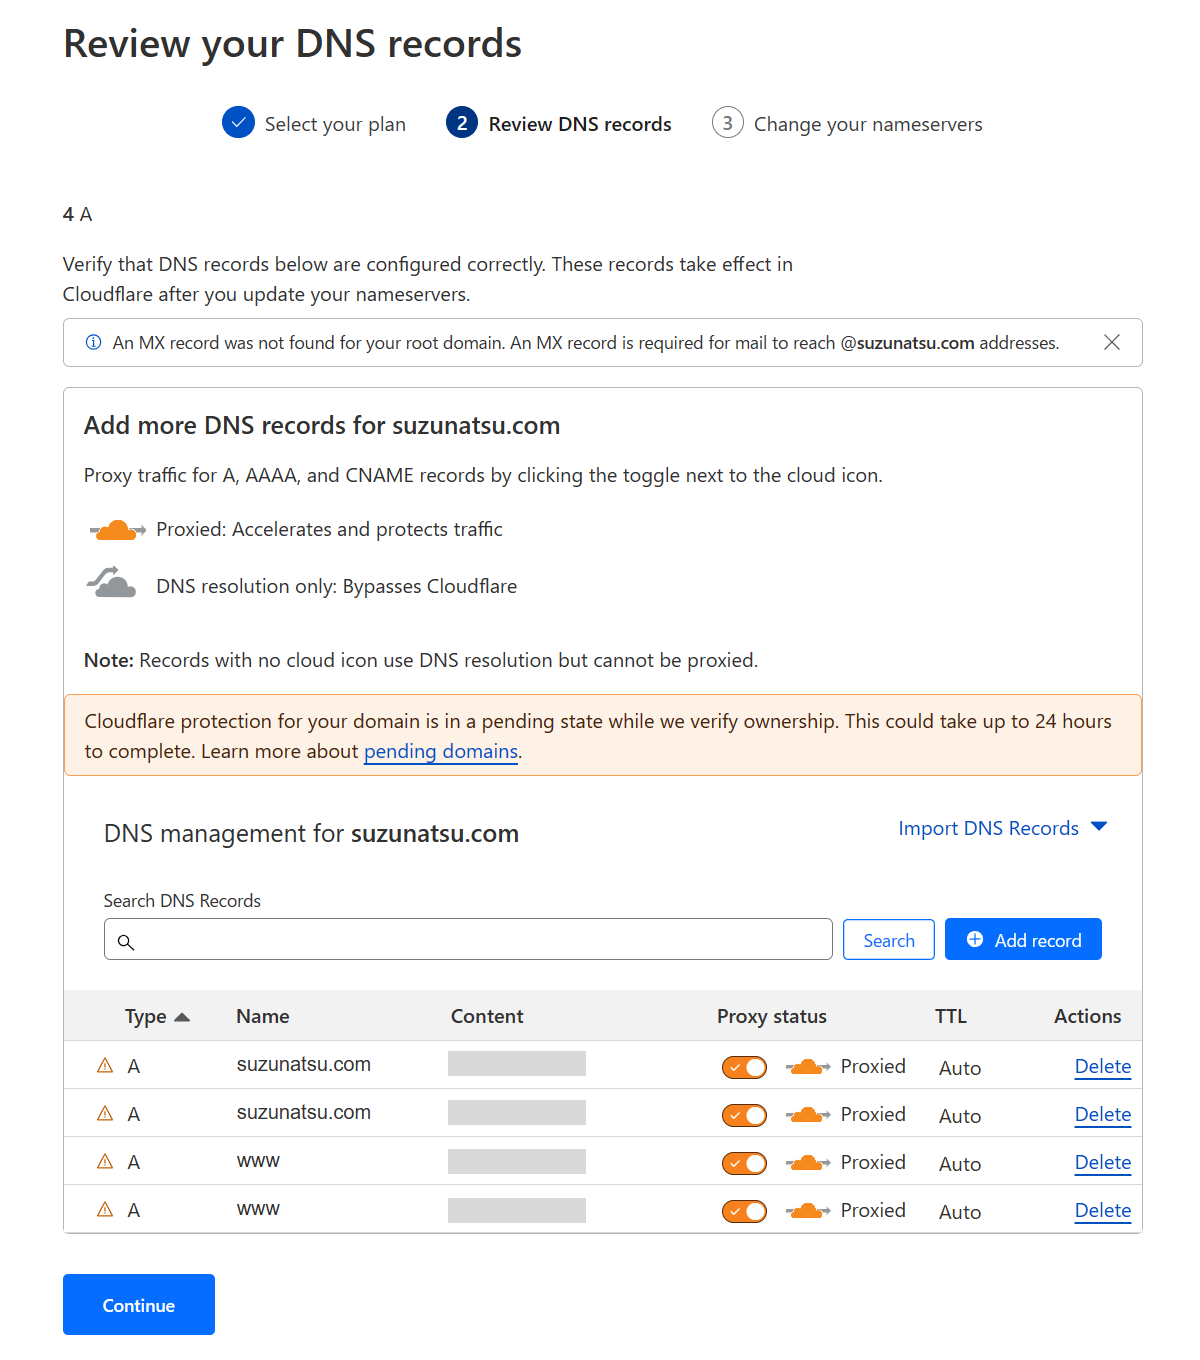The height and width of the screenshot is (1360, 1200).
Task: Click Proxied label in second suzunatsu.com row
Action: tap(873, 1114)
